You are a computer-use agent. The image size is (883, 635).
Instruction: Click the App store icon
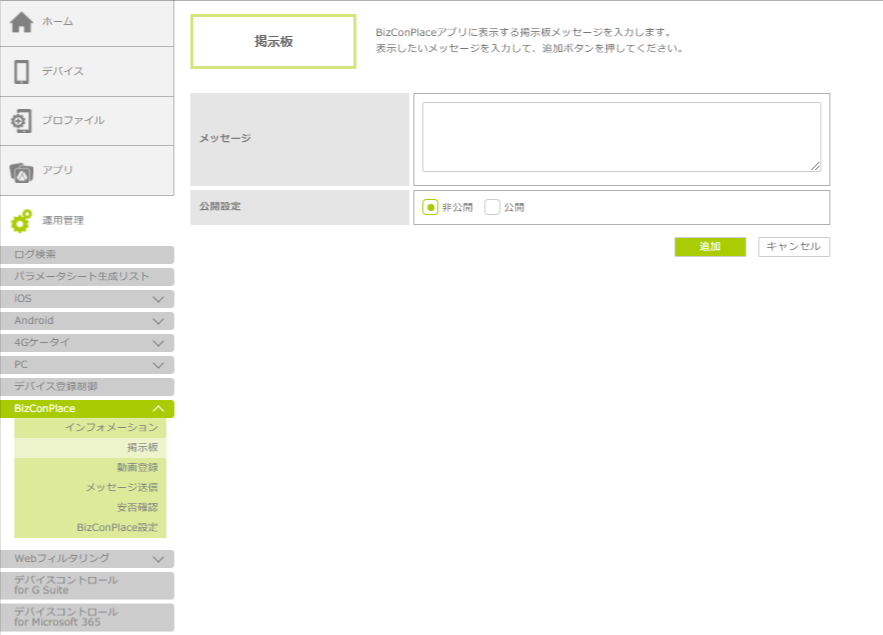[x=21, y=171]
